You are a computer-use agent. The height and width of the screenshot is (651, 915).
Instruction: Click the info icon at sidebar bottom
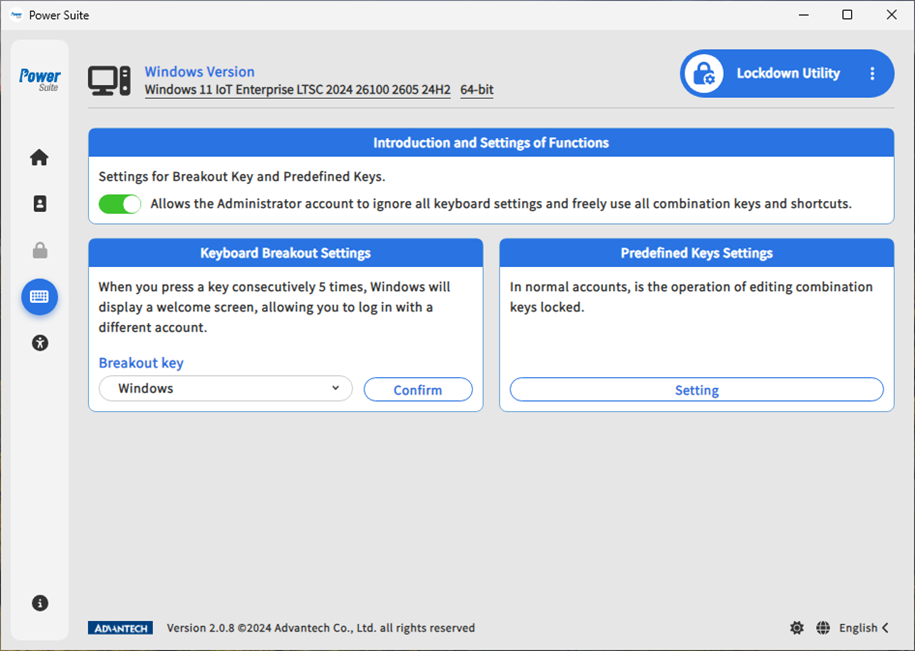[39, 603]
